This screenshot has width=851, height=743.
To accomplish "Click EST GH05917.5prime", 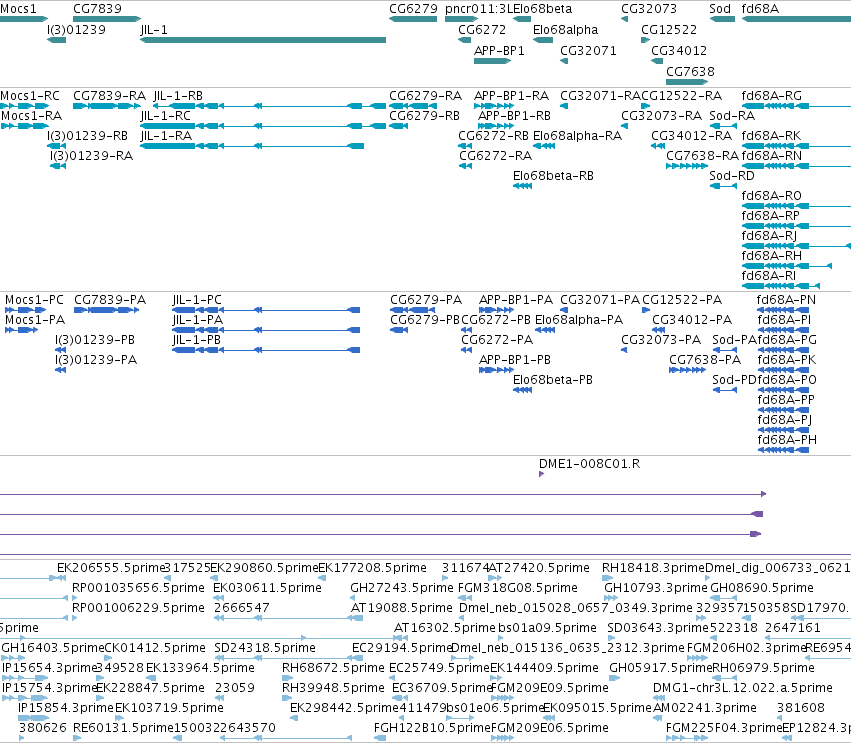I will pos(614,678).
